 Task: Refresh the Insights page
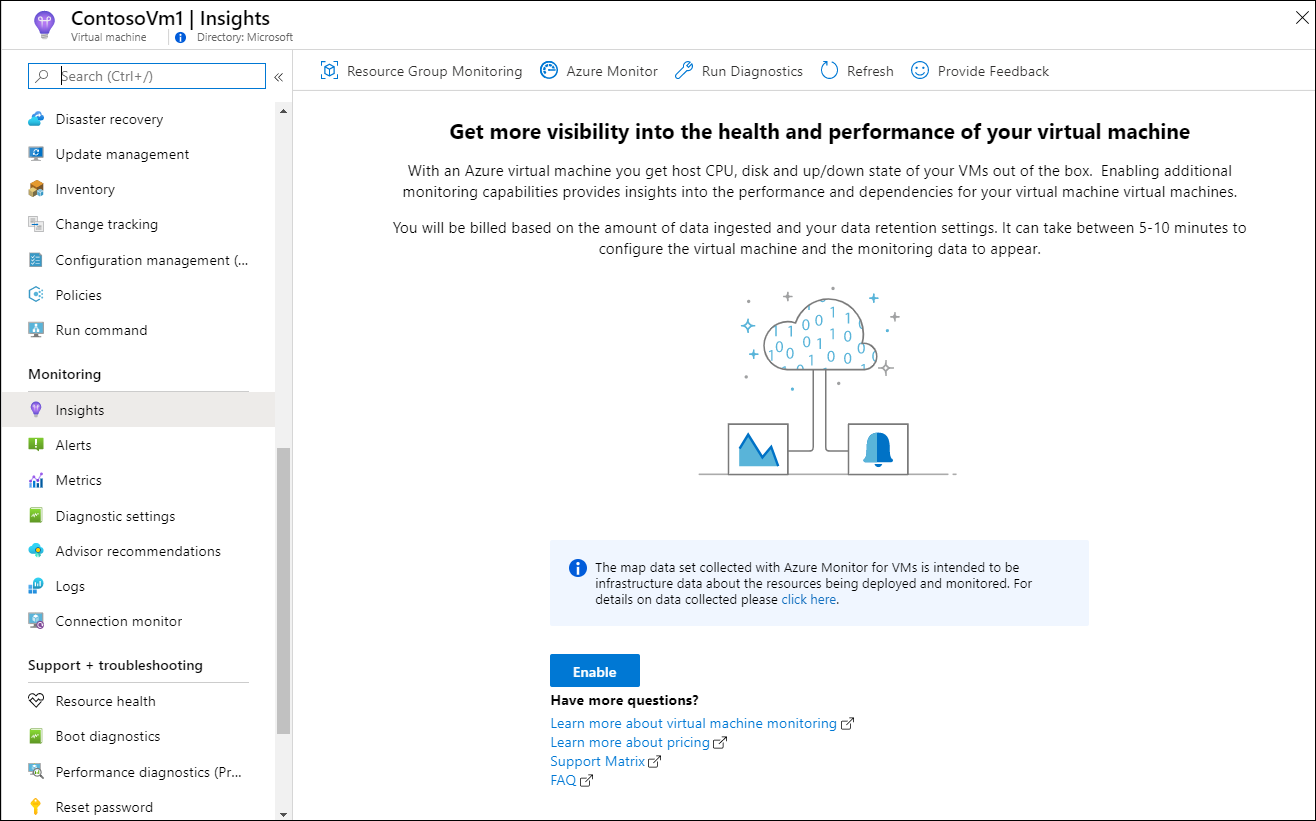pos(856,70)
